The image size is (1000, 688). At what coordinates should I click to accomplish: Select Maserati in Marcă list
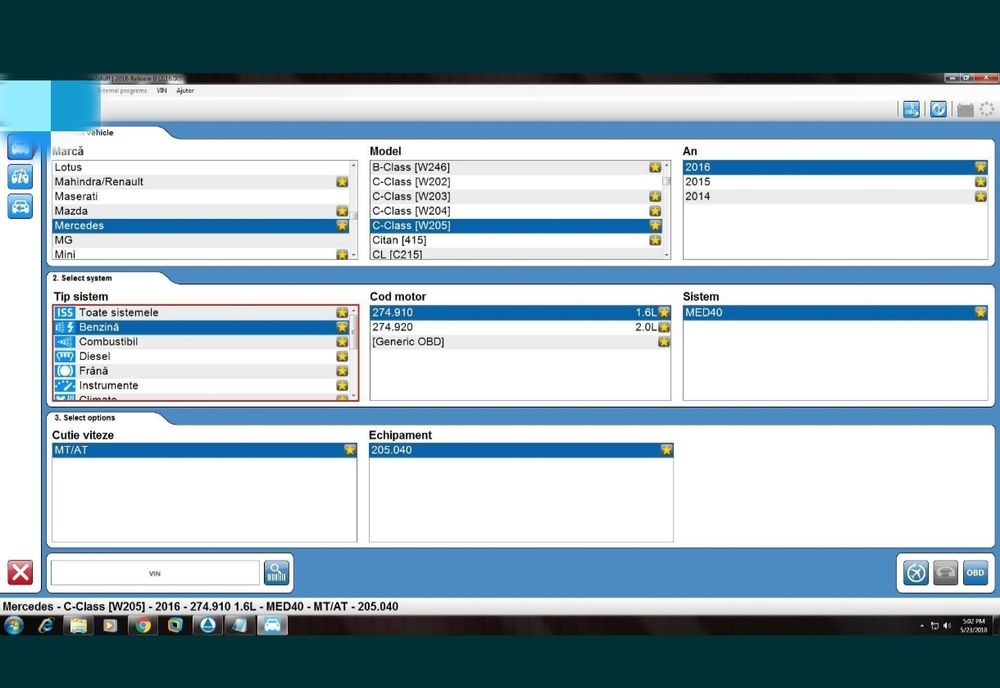click(x=201, y=196)
